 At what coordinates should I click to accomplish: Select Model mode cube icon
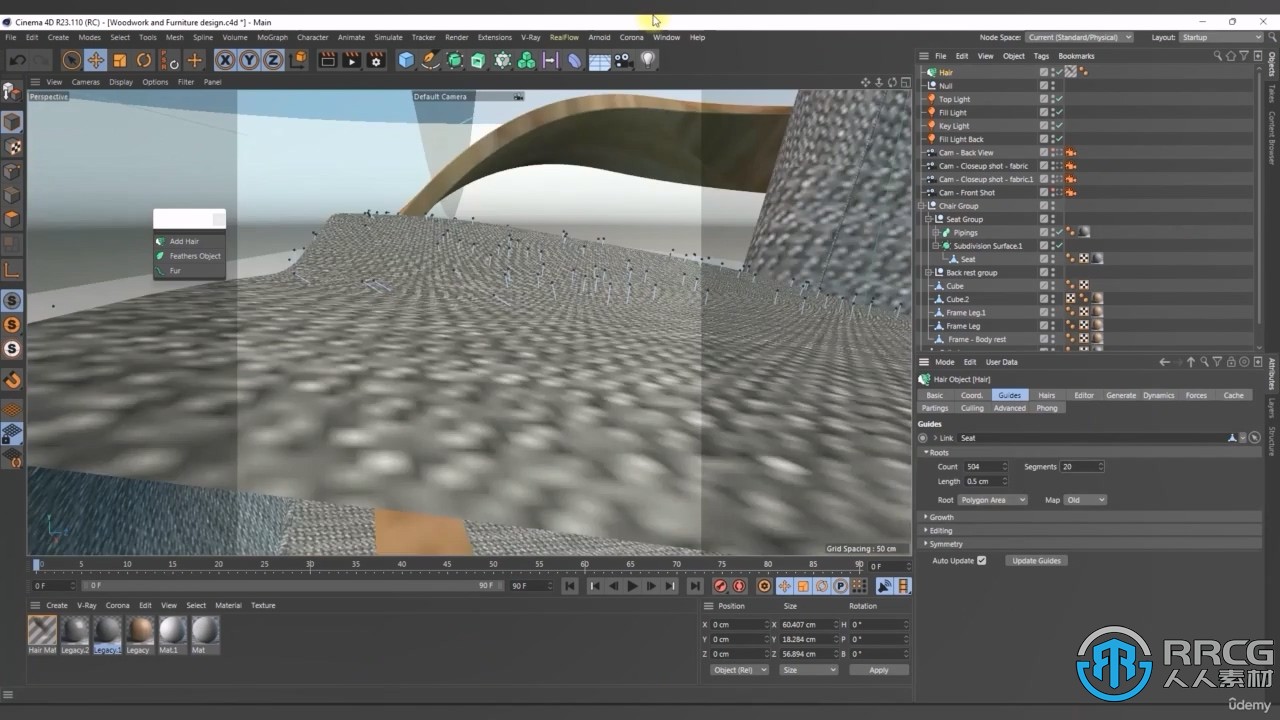(12, 122)
